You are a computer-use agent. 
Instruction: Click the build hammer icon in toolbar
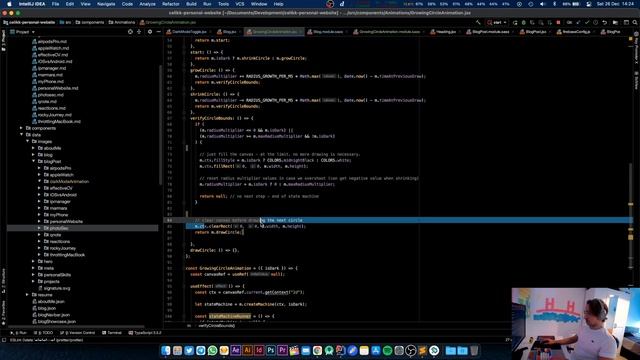coord(478,22)
